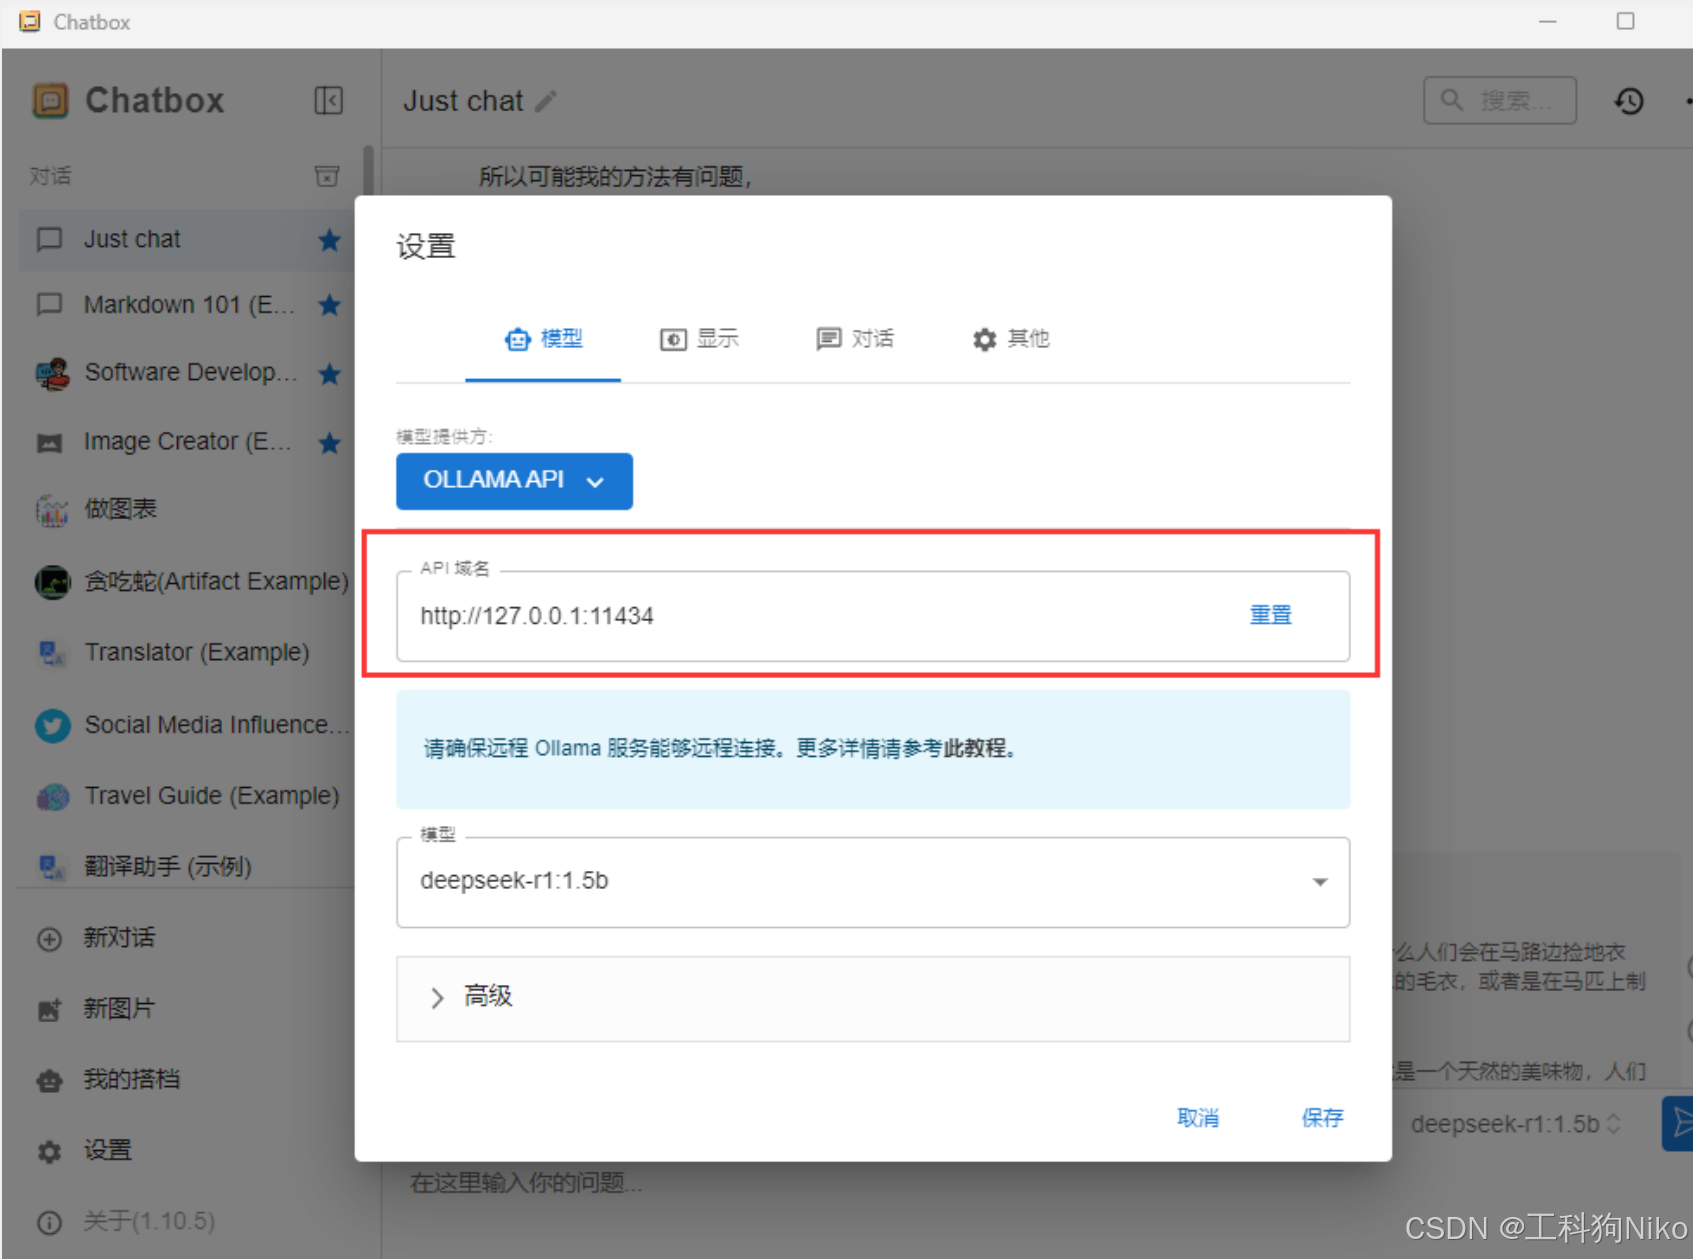Click the sidebar conversation list scrollbar
Viewport: 1693px width, 1259px height.
[x=369, y=173]
